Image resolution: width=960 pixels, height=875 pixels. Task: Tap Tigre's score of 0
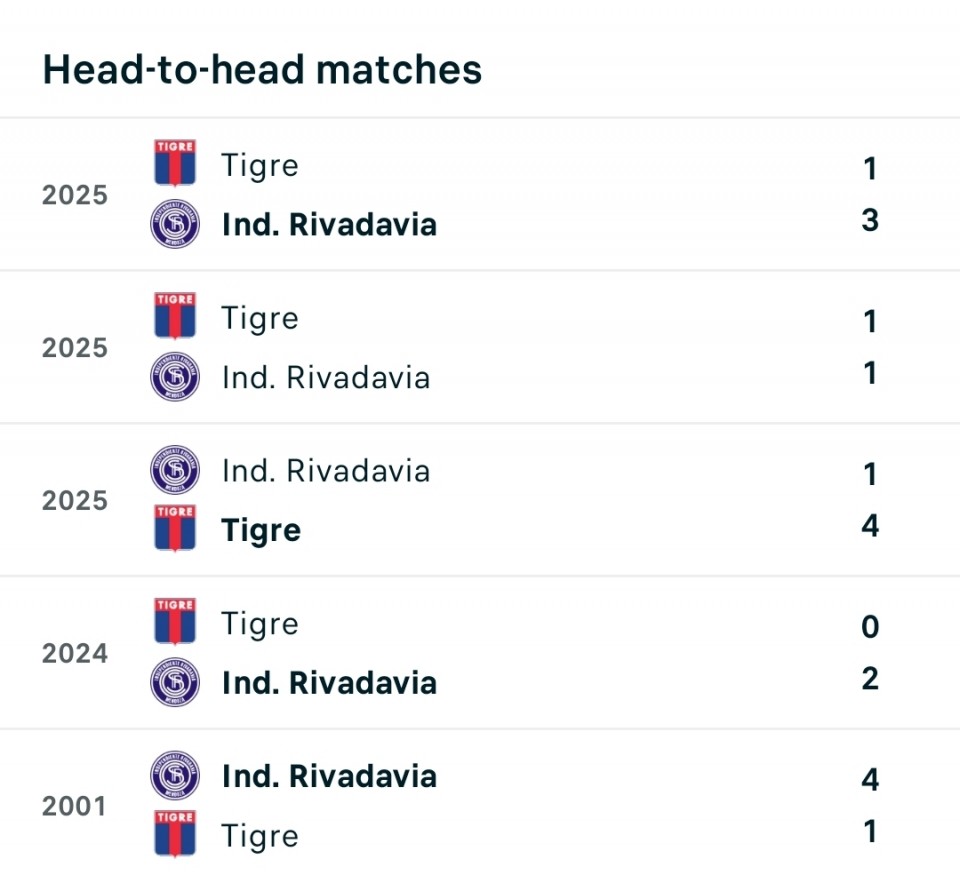(870, 627)
